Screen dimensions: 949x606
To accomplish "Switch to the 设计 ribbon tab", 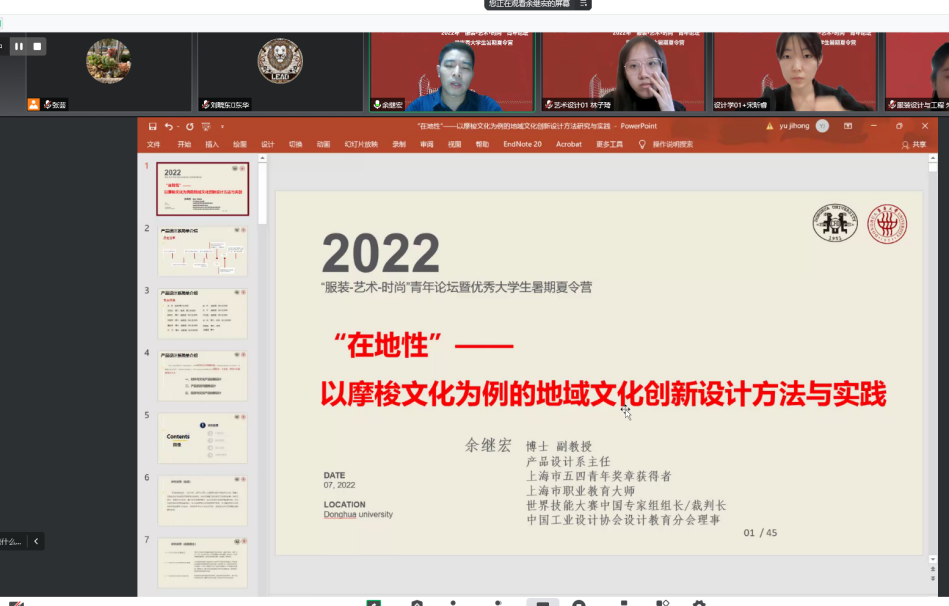I will coord(267,144).
